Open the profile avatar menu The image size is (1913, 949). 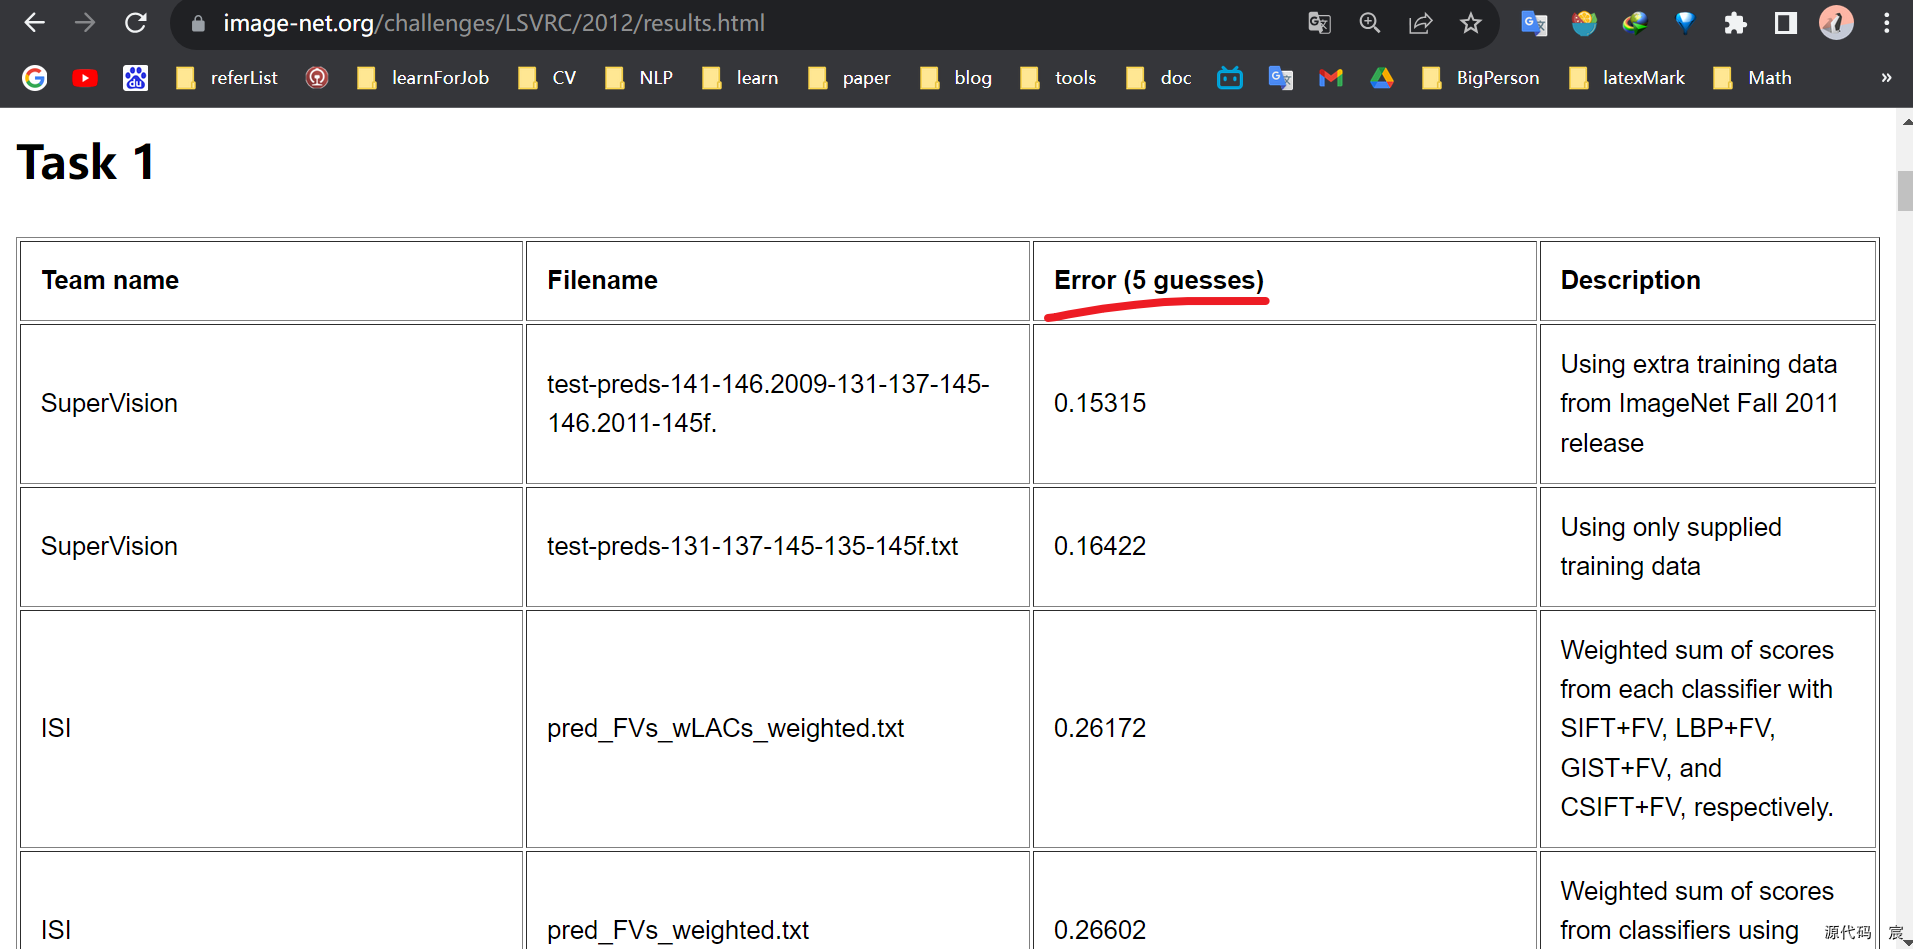pos(1836,23)
